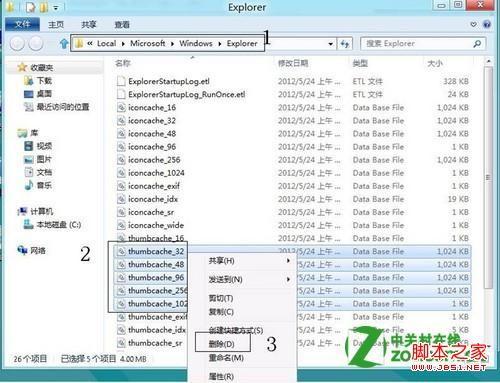
Task: Click the refresh icon beside address bar
Action: point(345,44)
